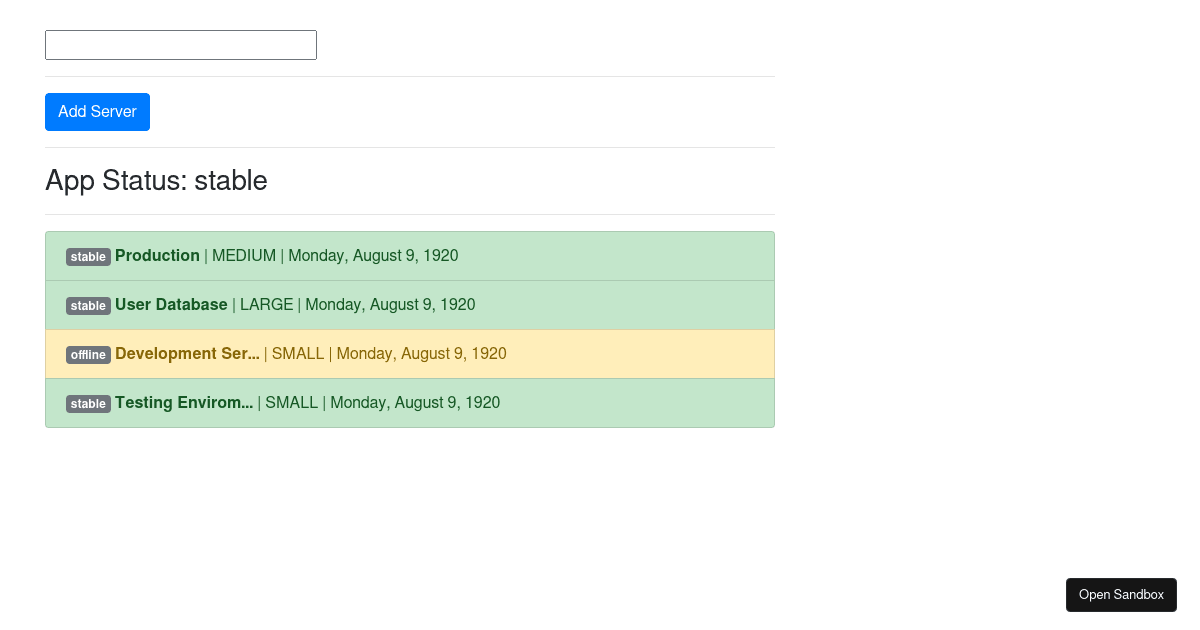Open the Open Sandbox button

click(1121, 595)
